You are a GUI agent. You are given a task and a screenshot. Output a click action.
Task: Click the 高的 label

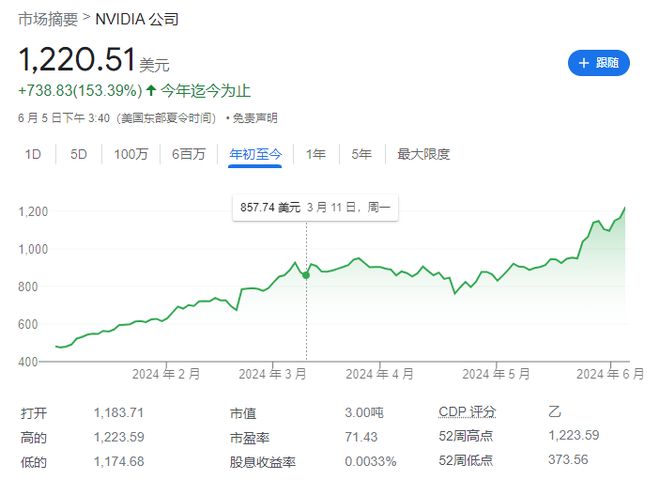coord(34,438)
